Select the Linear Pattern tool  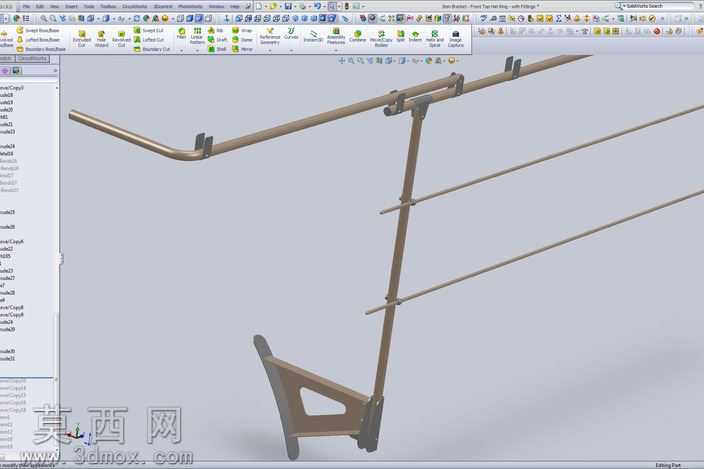tap(197, 35)
